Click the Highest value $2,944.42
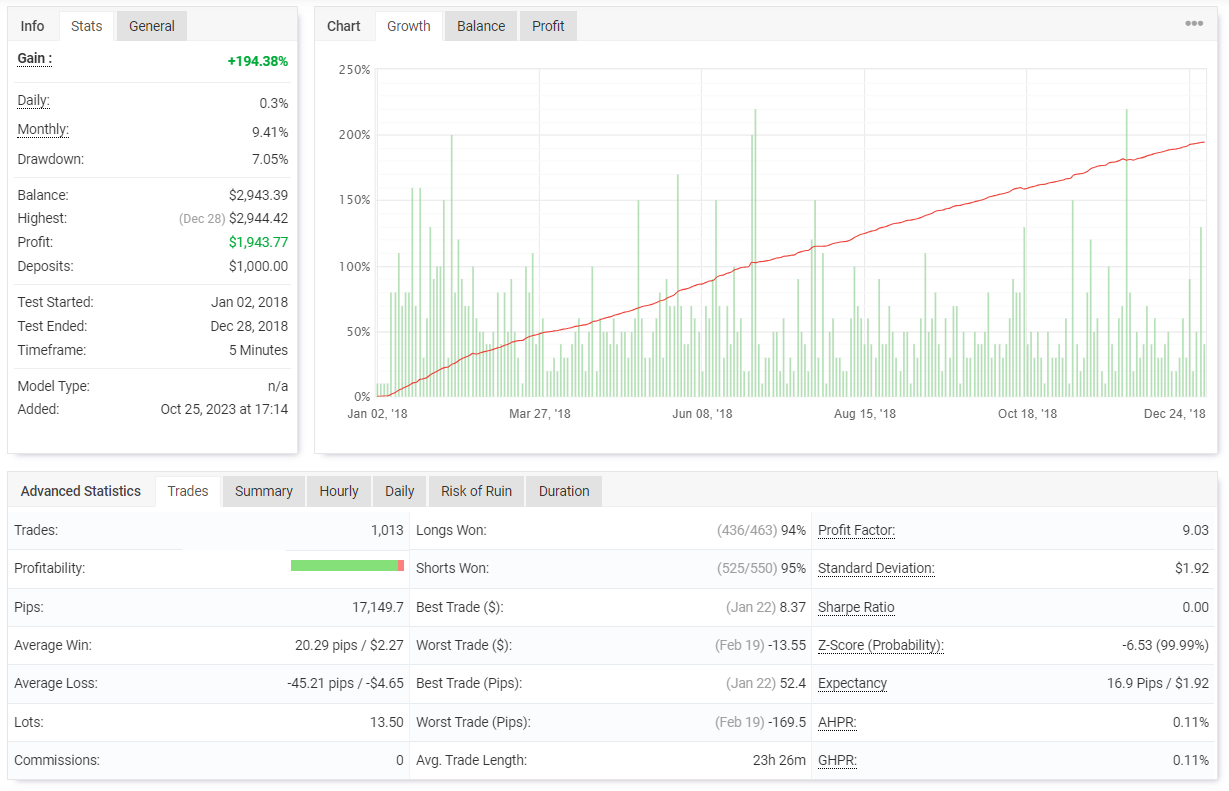The image size is (1229, 791). [258, 218]
